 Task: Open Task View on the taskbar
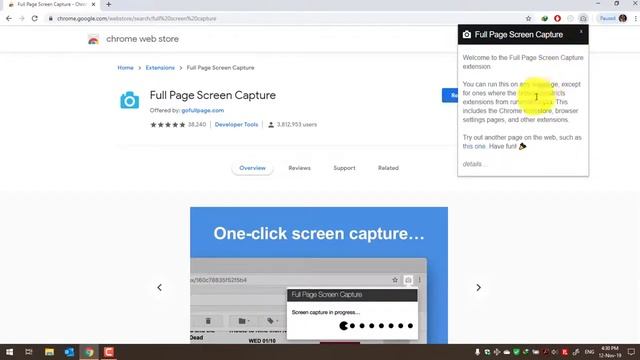[x=29, y=352]
